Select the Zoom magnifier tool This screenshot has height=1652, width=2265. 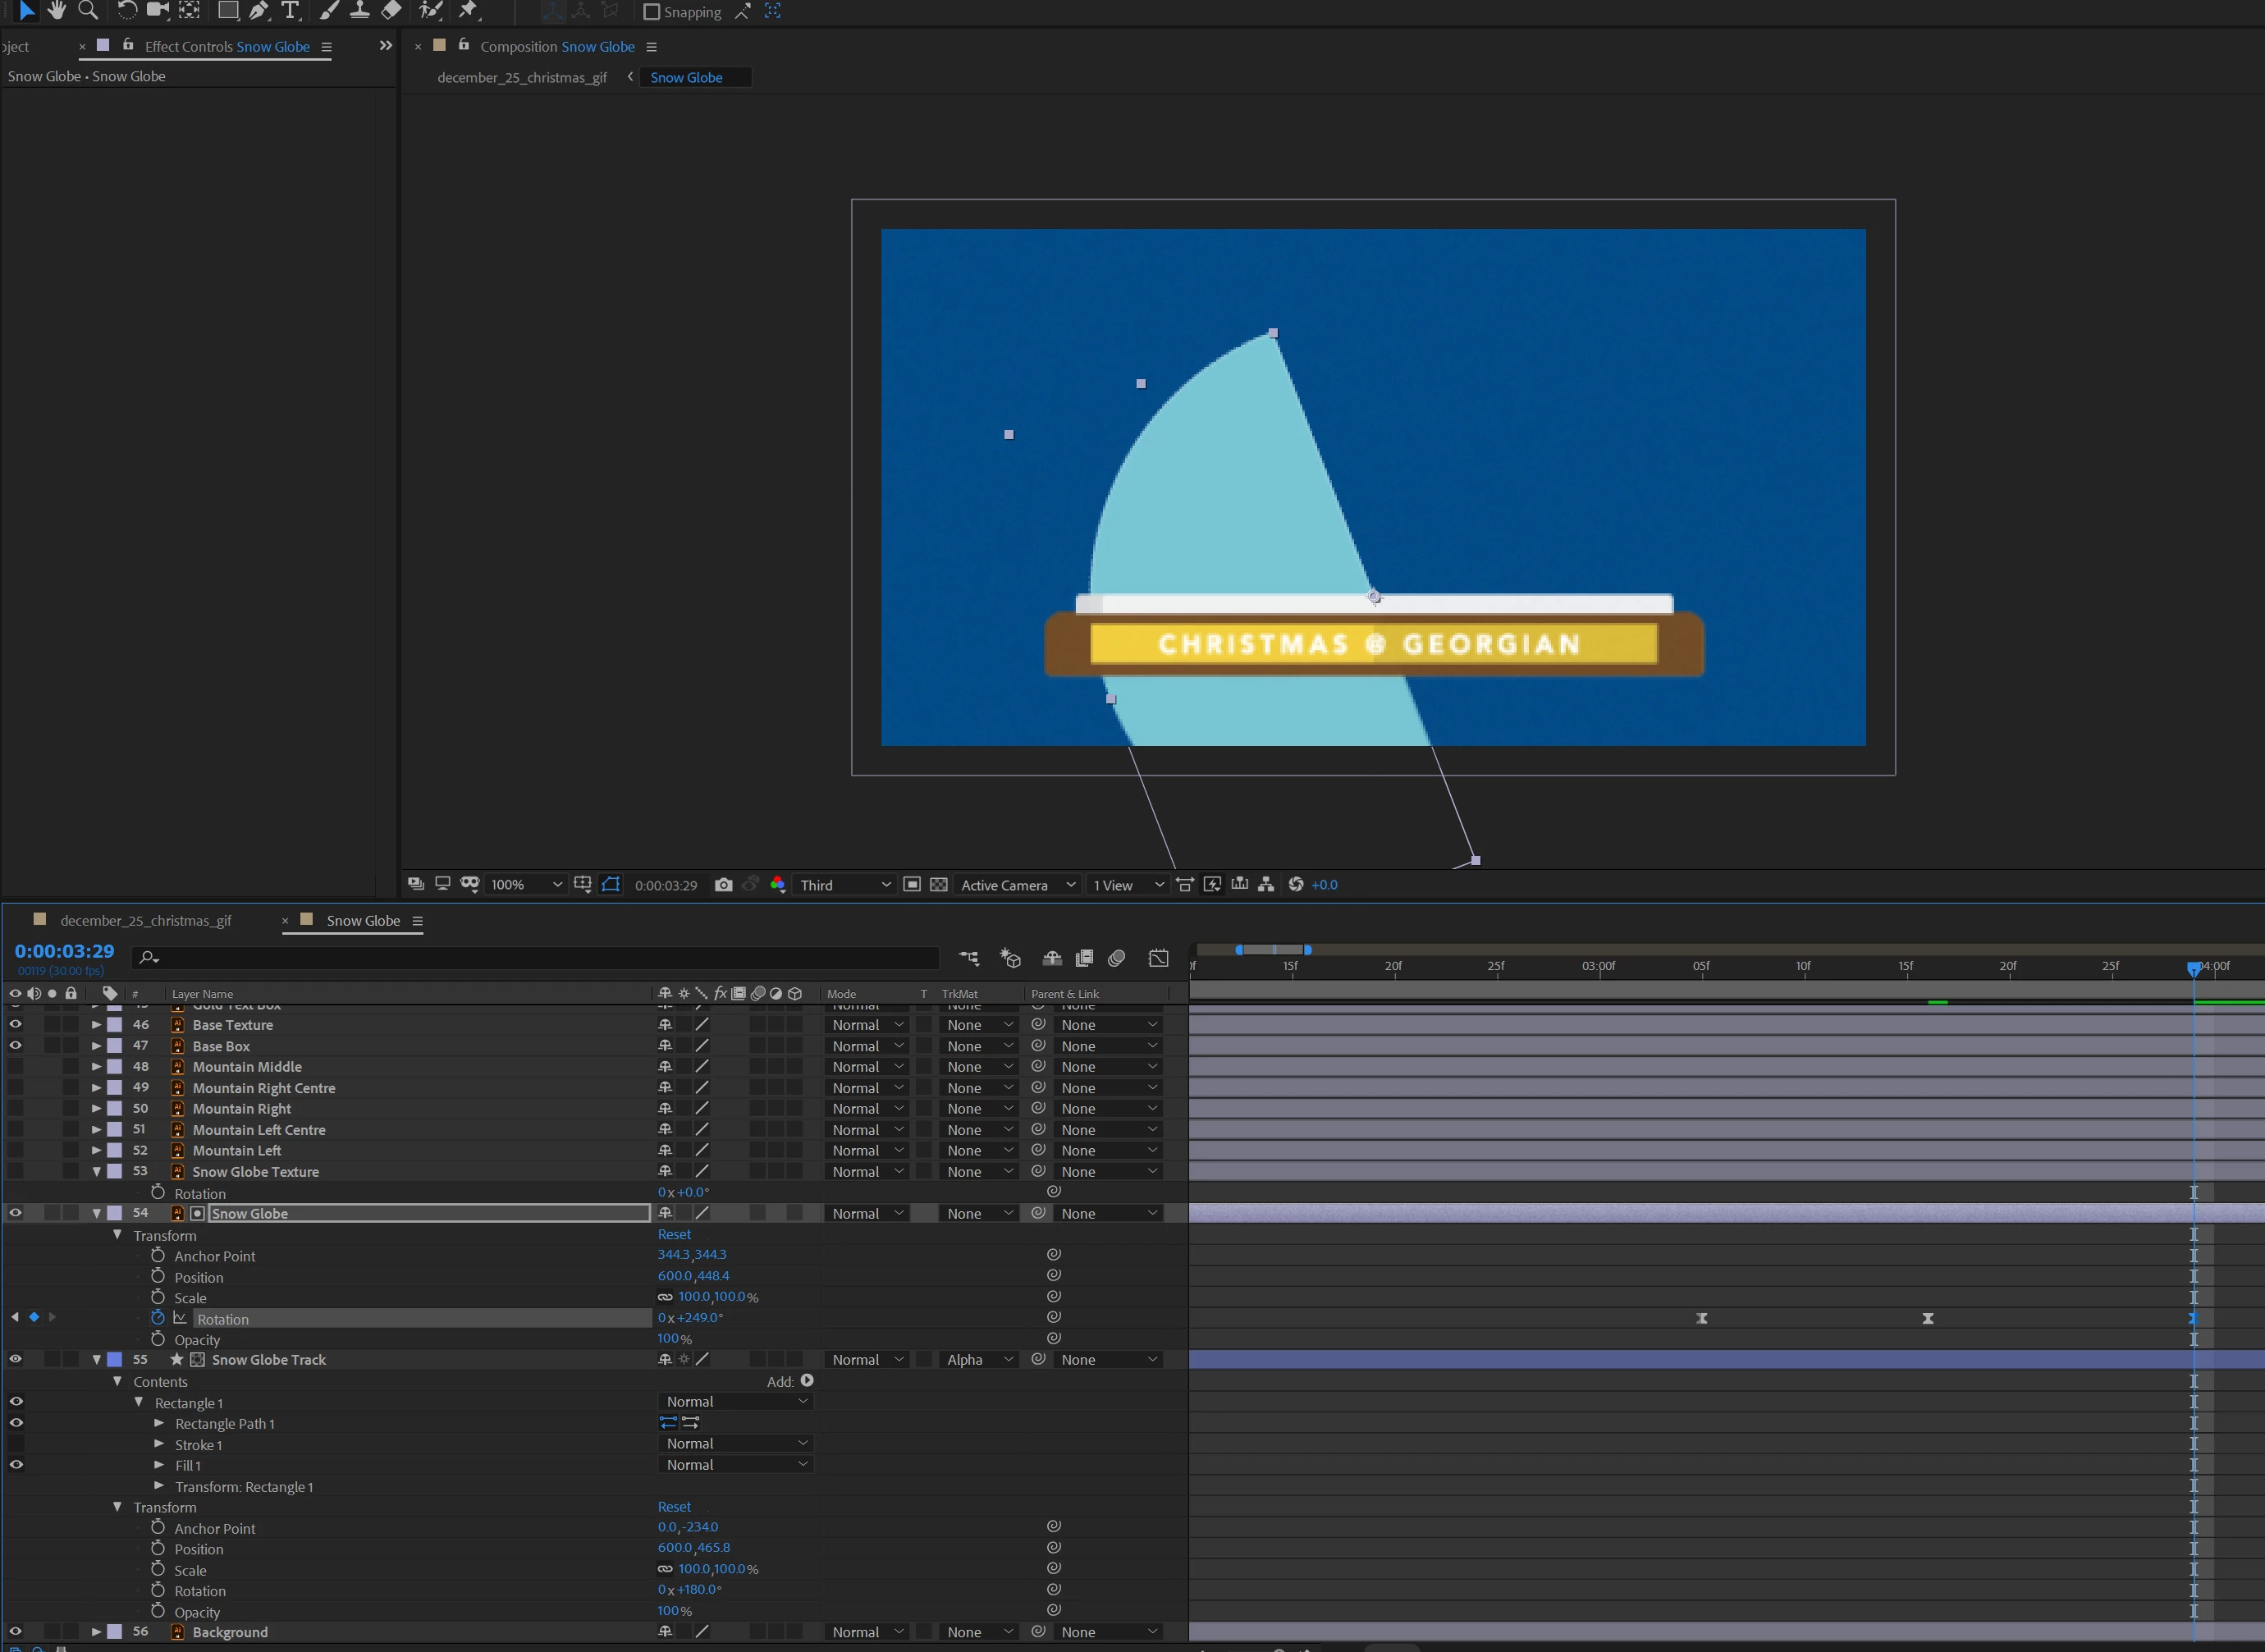(88, 10)
